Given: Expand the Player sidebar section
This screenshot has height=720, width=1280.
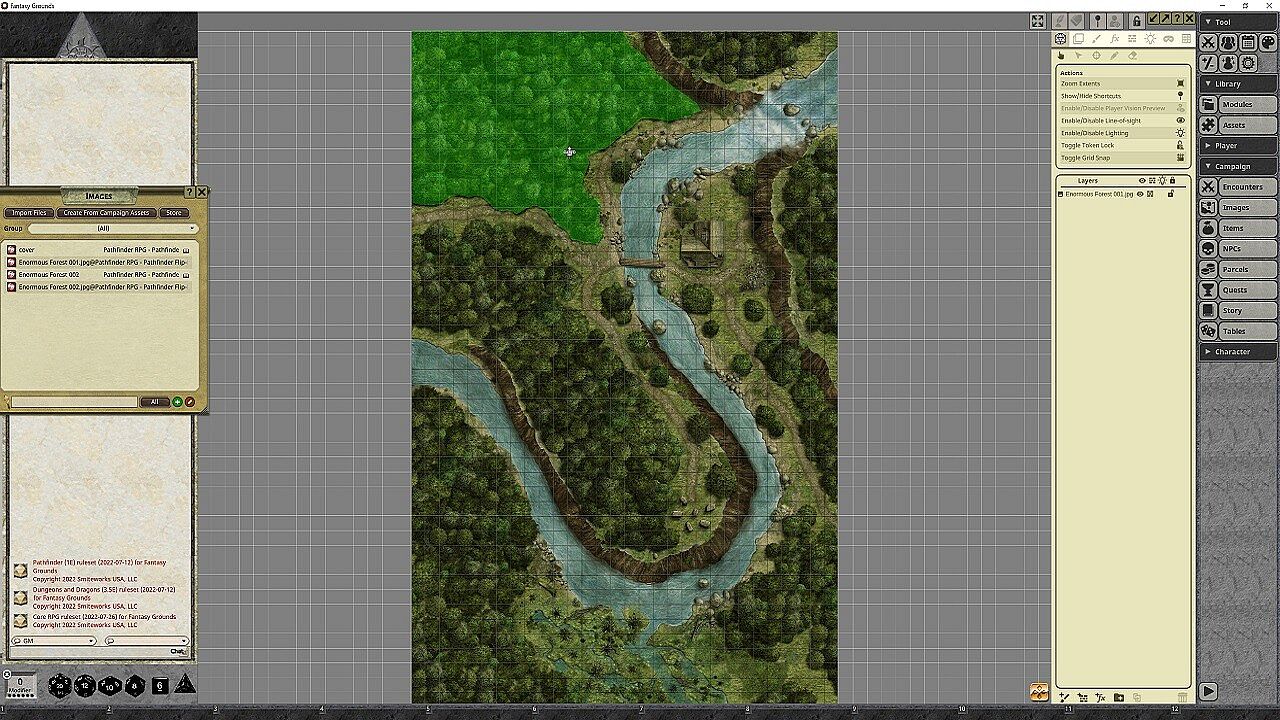Looking at the screenshot, I should (1238, 146).
